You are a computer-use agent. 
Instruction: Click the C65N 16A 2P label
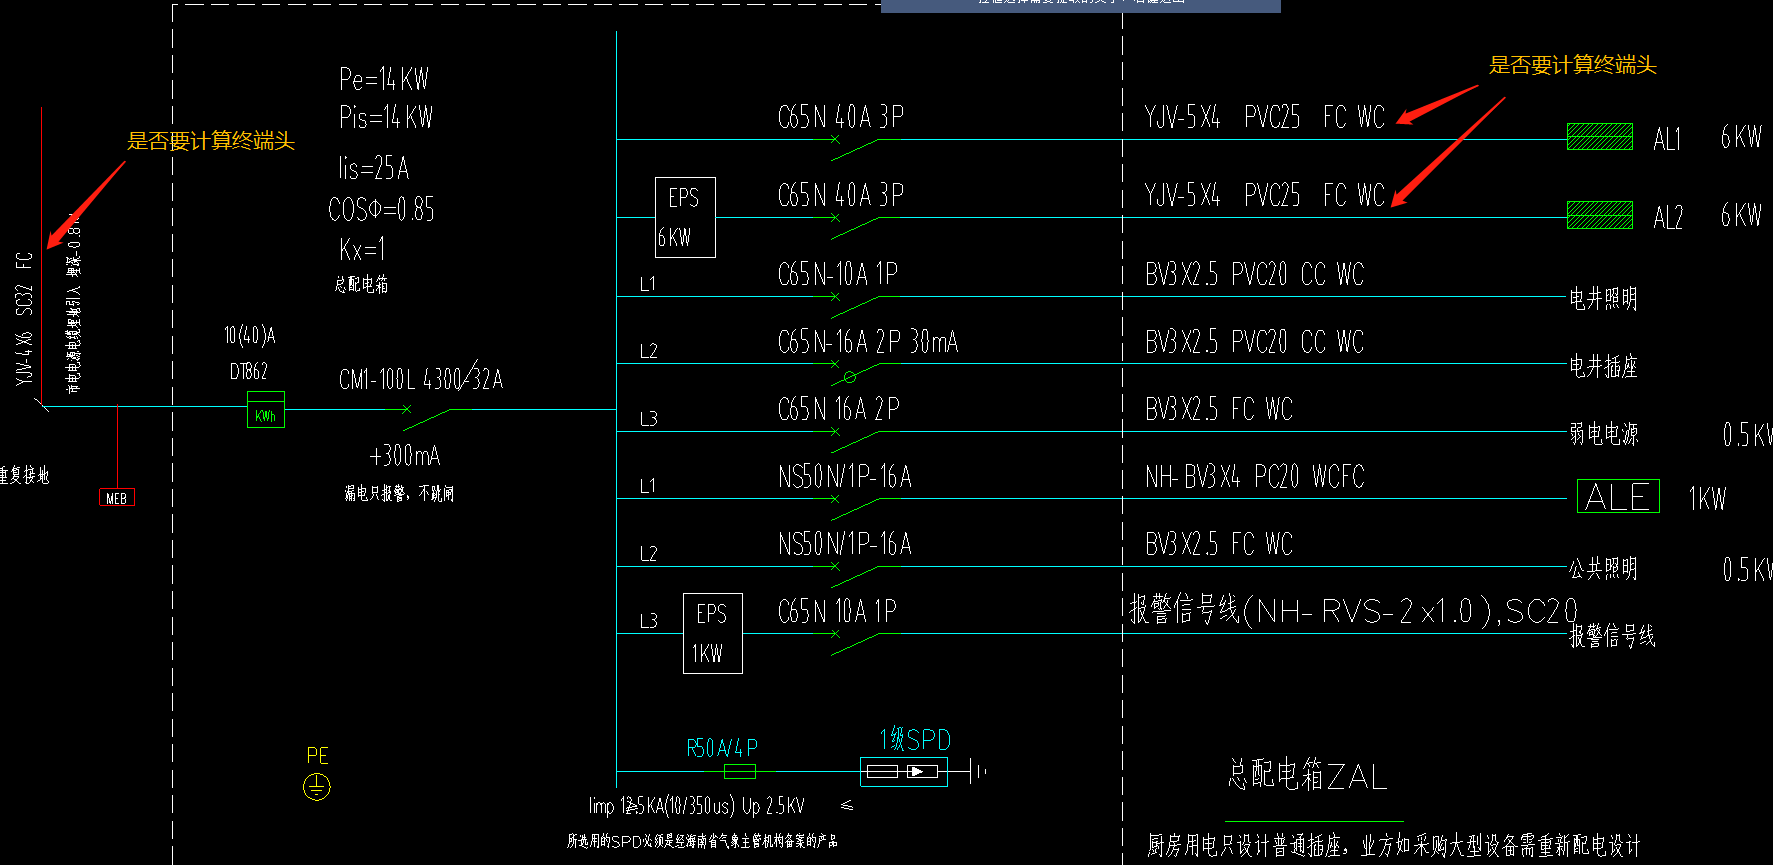pyautogui.click(x=839, y=409)
